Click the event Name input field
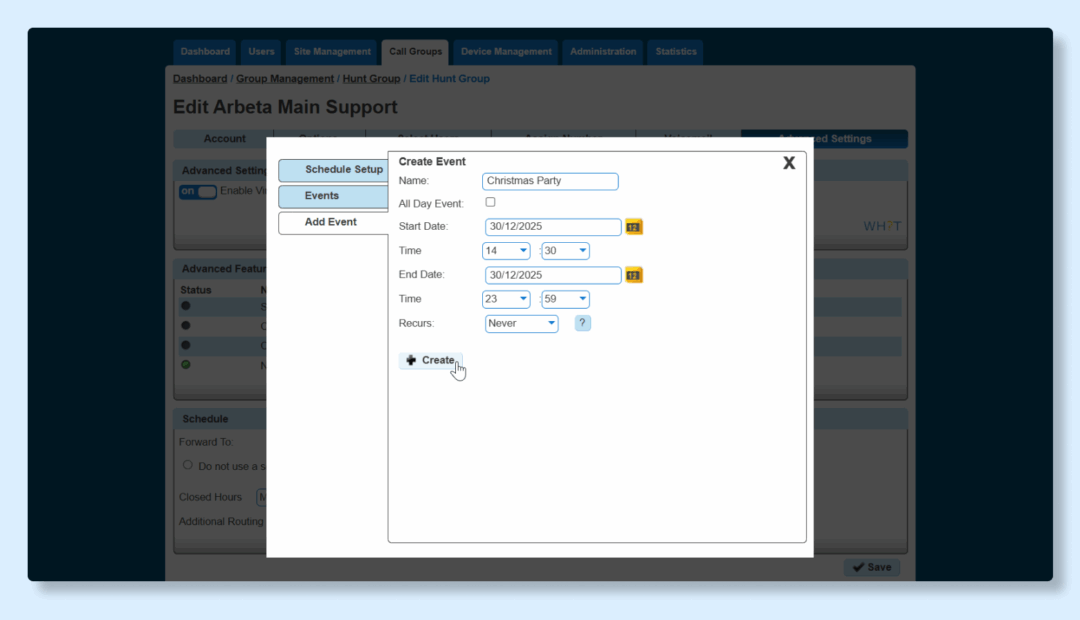Image resolution: width=1080 pixels, height=620 pixels. pos(550,181)
